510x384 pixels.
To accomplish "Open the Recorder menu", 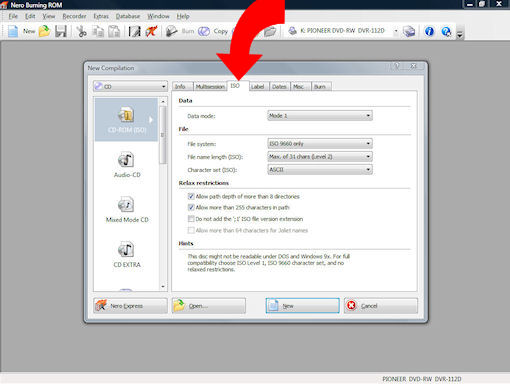I will [74, 16].
